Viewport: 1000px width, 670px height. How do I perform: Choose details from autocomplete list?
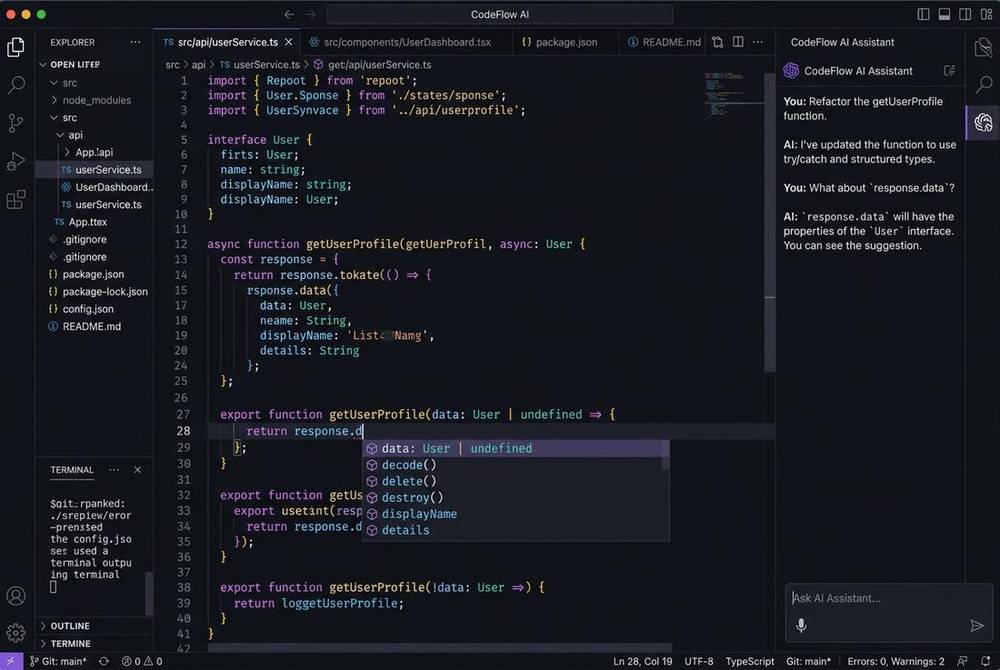(515, 530)
